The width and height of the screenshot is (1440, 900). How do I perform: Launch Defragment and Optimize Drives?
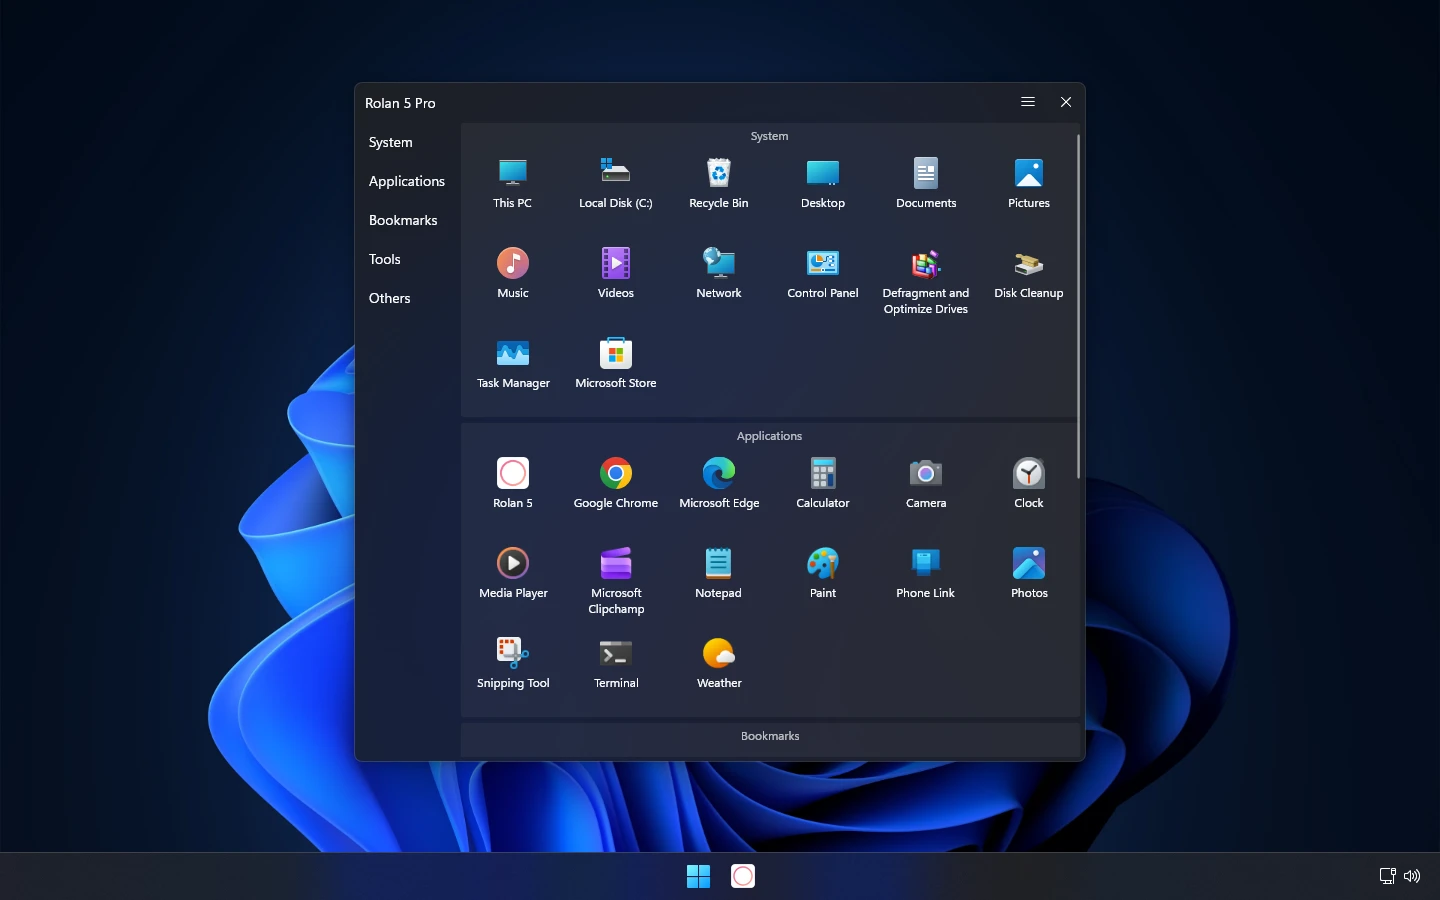tap(926, 280)
